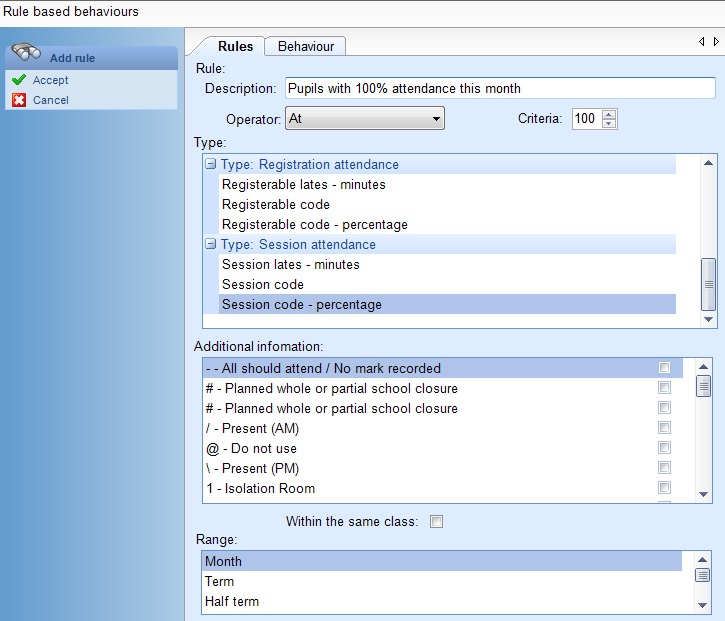Tick All should attend / No mark recorded
This screenshot has width=725, height=621.
664,368
